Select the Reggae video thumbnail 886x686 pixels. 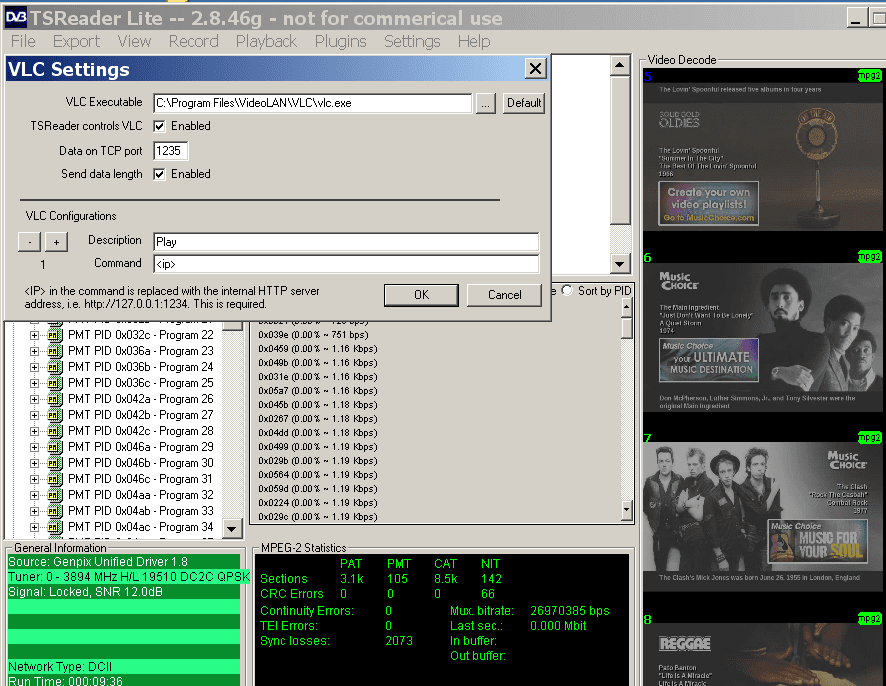tap(762, 655)
